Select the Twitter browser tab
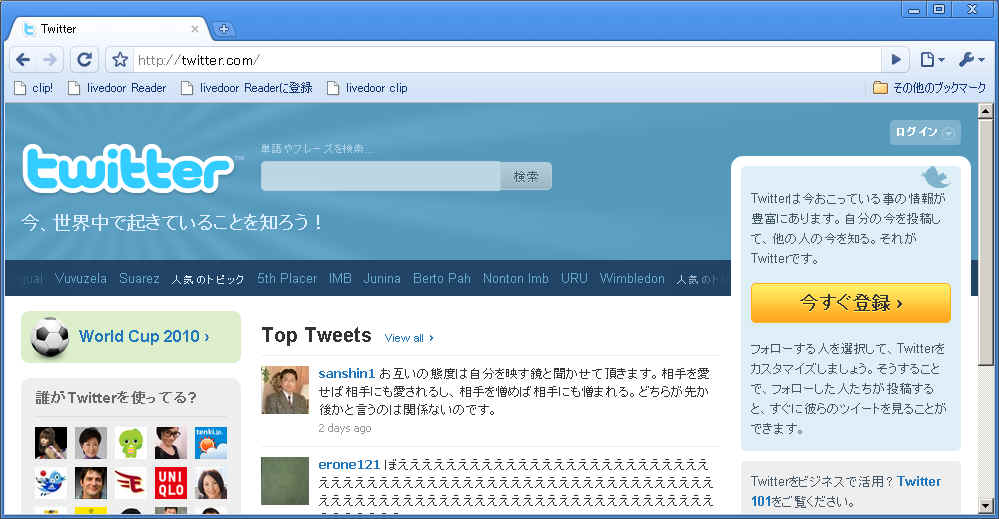 coord(108,29)
